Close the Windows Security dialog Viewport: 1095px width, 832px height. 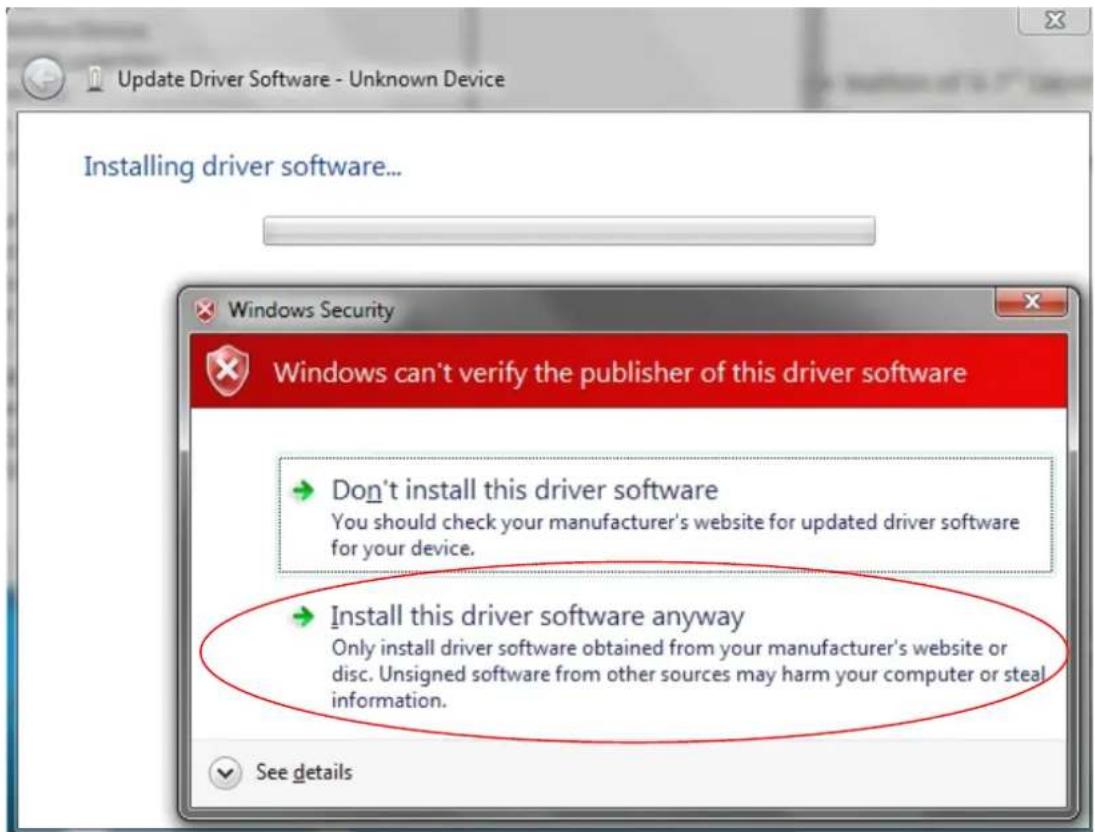pyautogui.click(x=1031, y=302)
